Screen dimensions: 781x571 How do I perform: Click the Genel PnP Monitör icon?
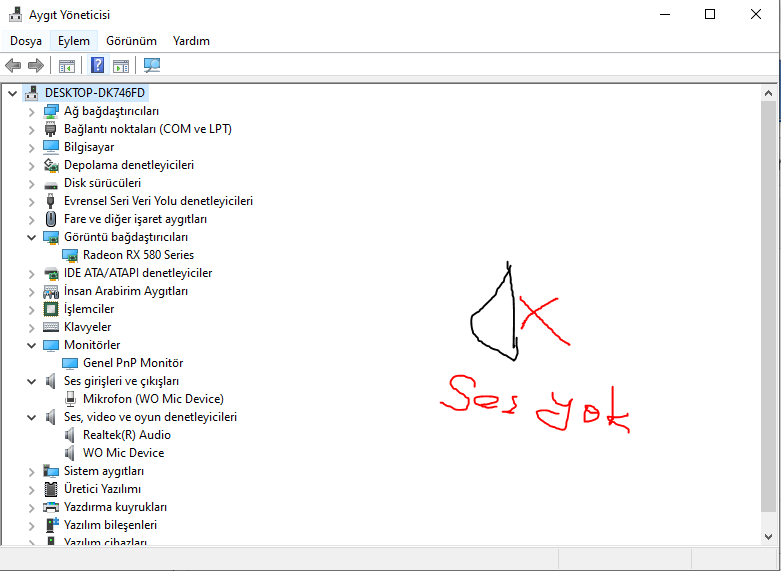[70, 363]
